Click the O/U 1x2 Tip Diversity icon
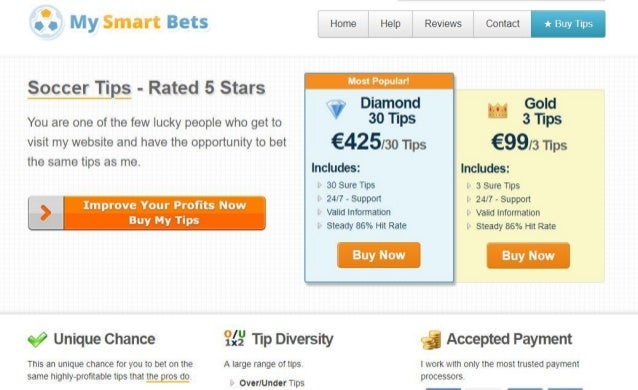Viewport: 638px width, 390px height. [235, 338]
